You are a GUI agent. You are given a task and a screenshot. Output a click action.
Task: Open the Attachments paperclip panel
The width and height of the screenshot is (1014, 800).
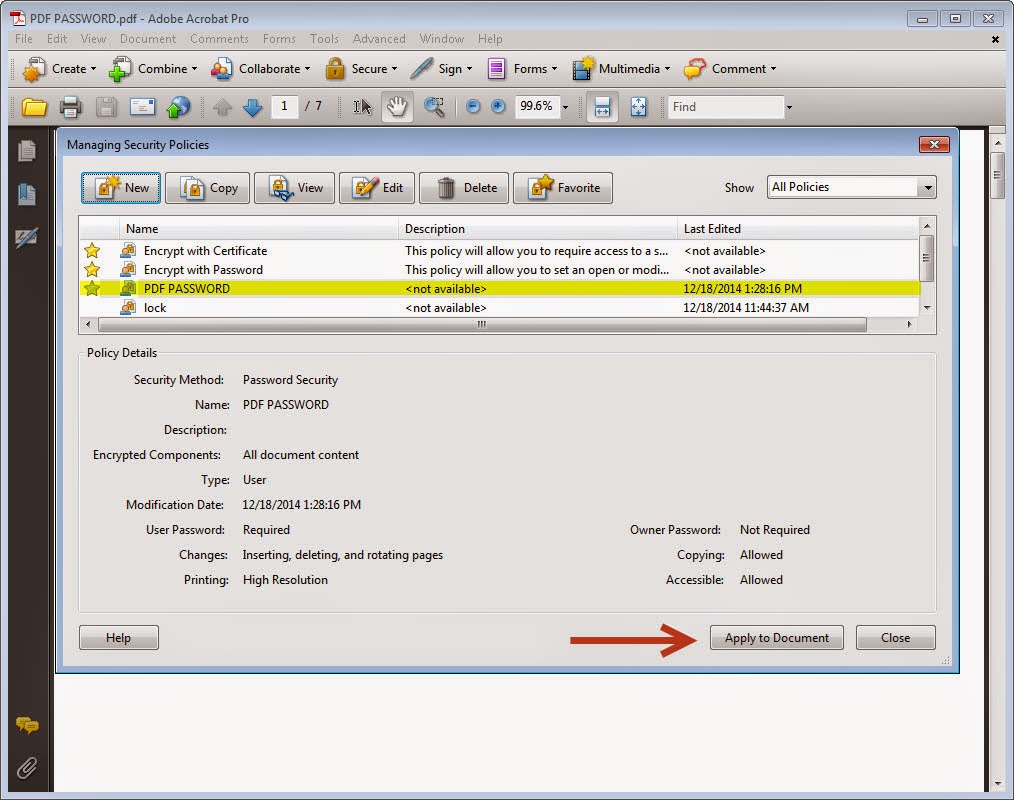(27, 768)
